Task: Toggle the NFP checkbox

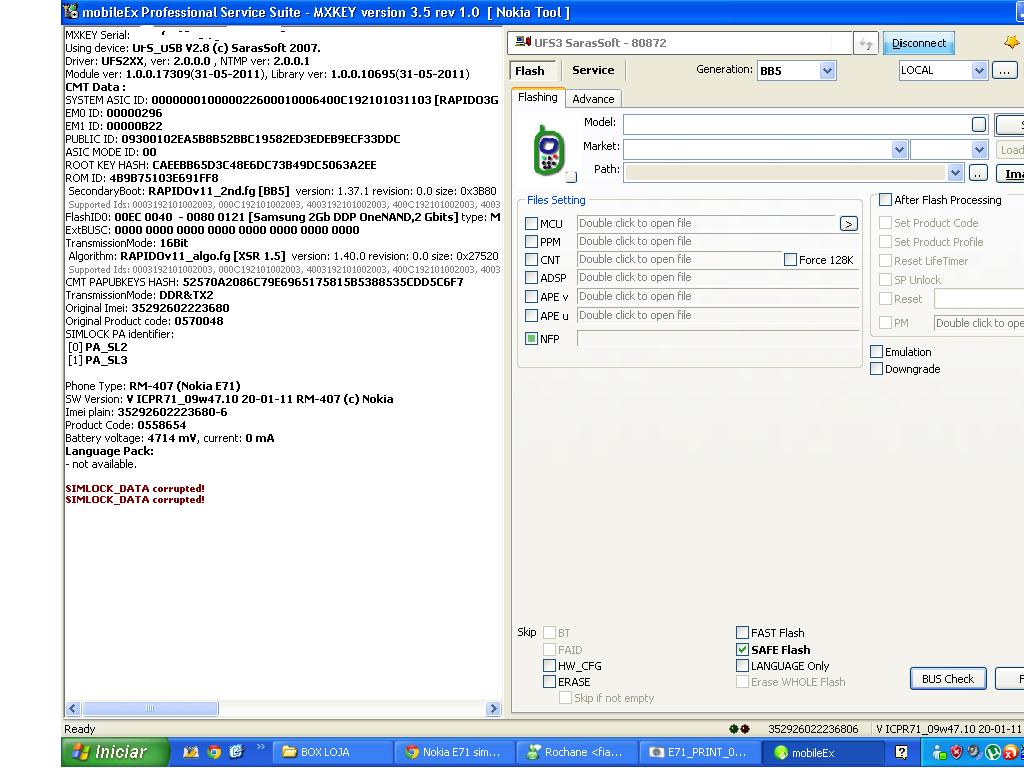Action: click(532, 339)
